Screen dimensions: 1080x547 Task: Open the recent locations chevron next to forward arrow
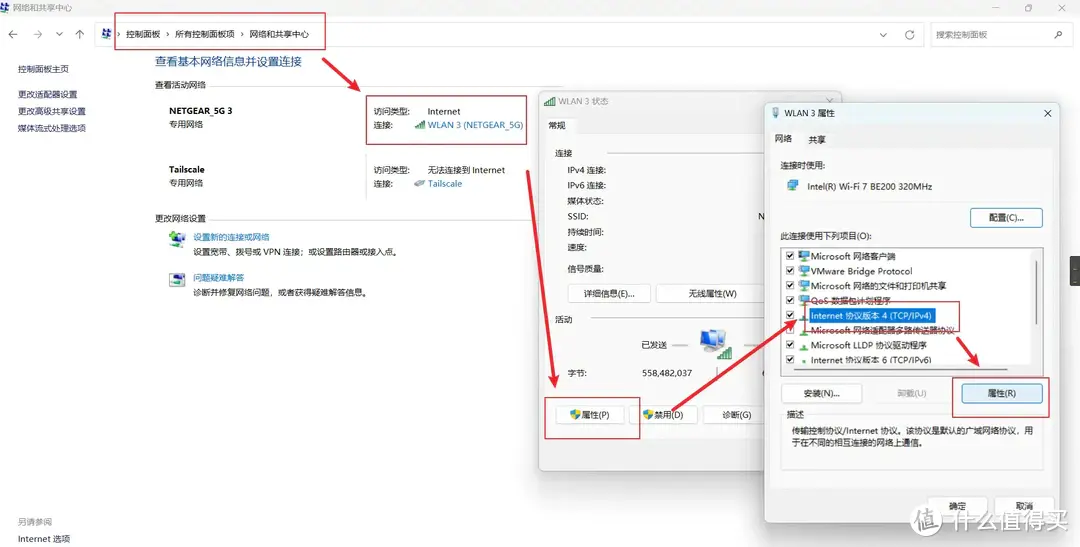pos(59,34)
